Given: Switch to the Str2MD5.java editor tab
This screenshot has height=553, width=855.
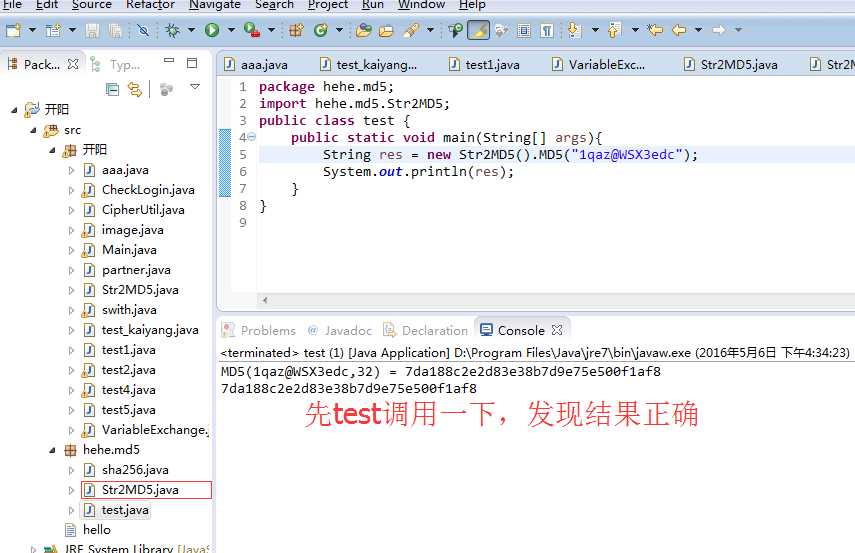Looking at the screenshot, I should (x=731, y=64).
